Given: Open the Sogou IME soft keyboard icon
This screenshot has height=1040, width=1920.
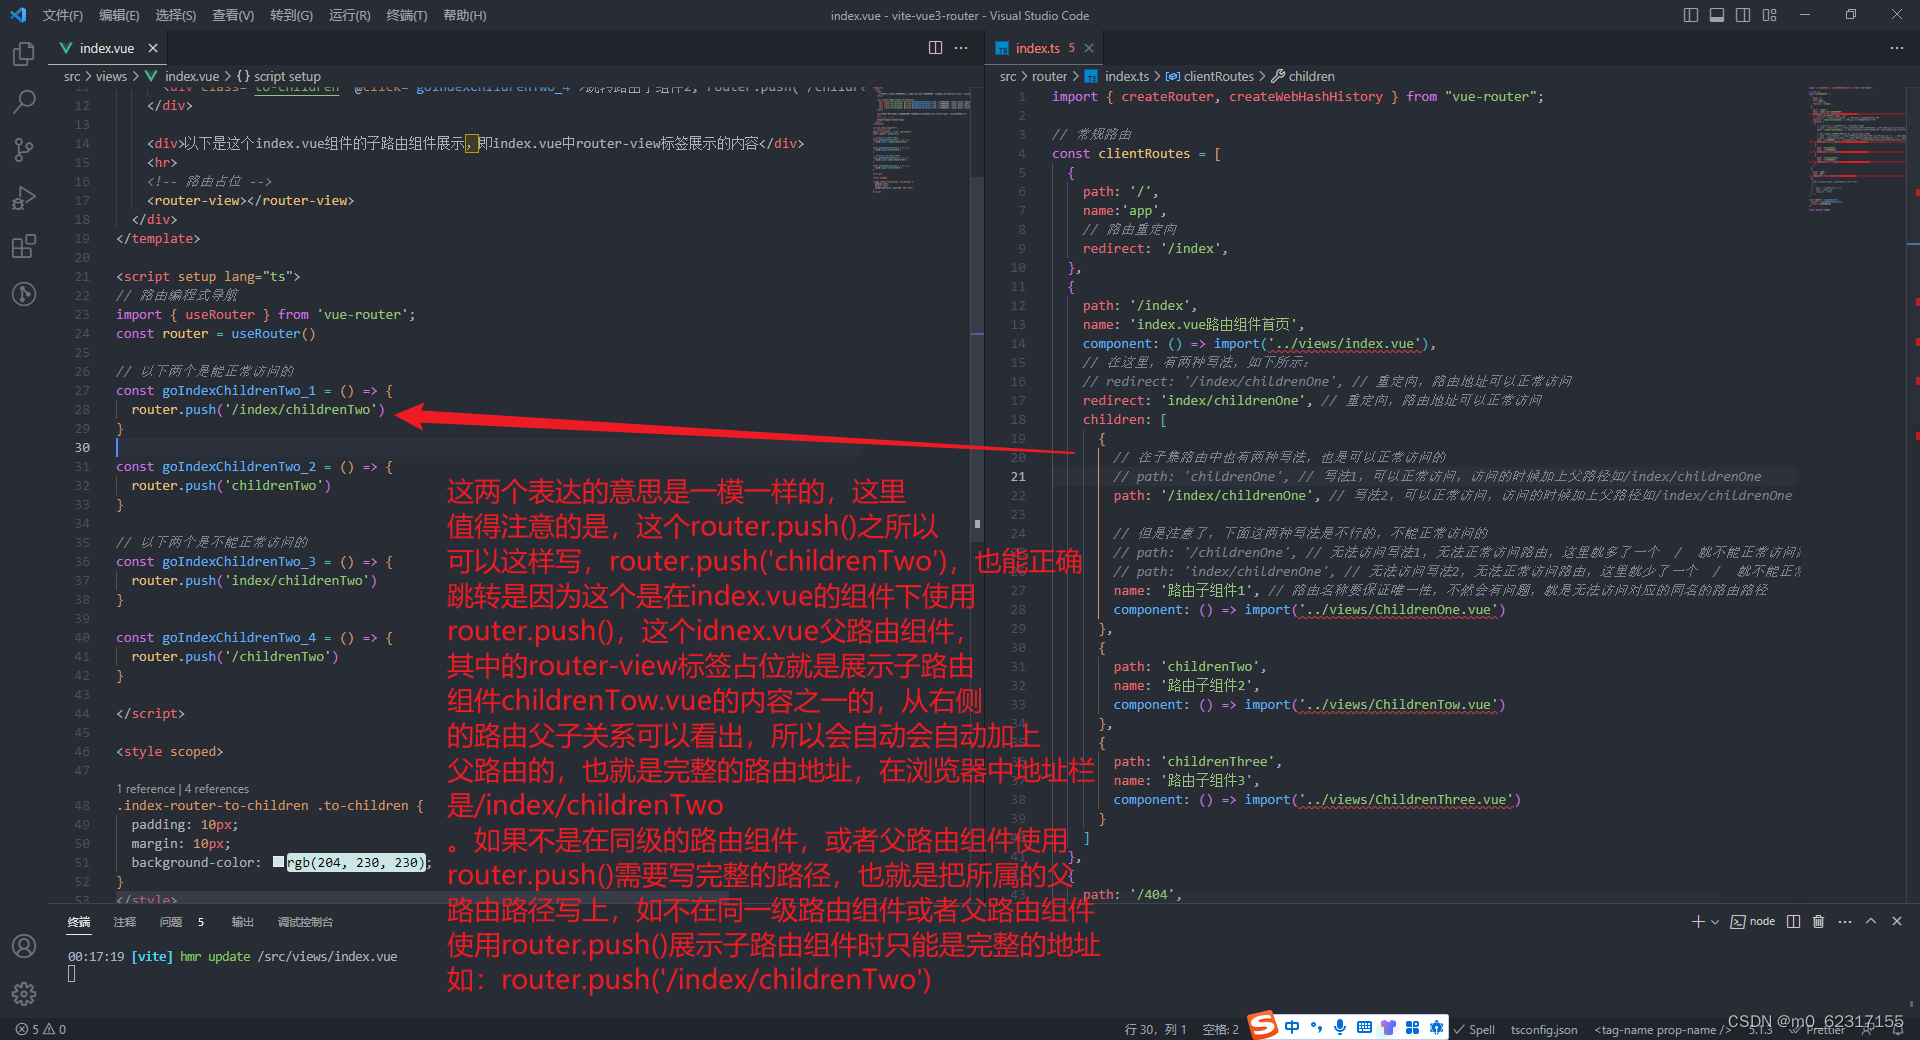Looking at the screenshot, I should click(x=1364, y=1027).
